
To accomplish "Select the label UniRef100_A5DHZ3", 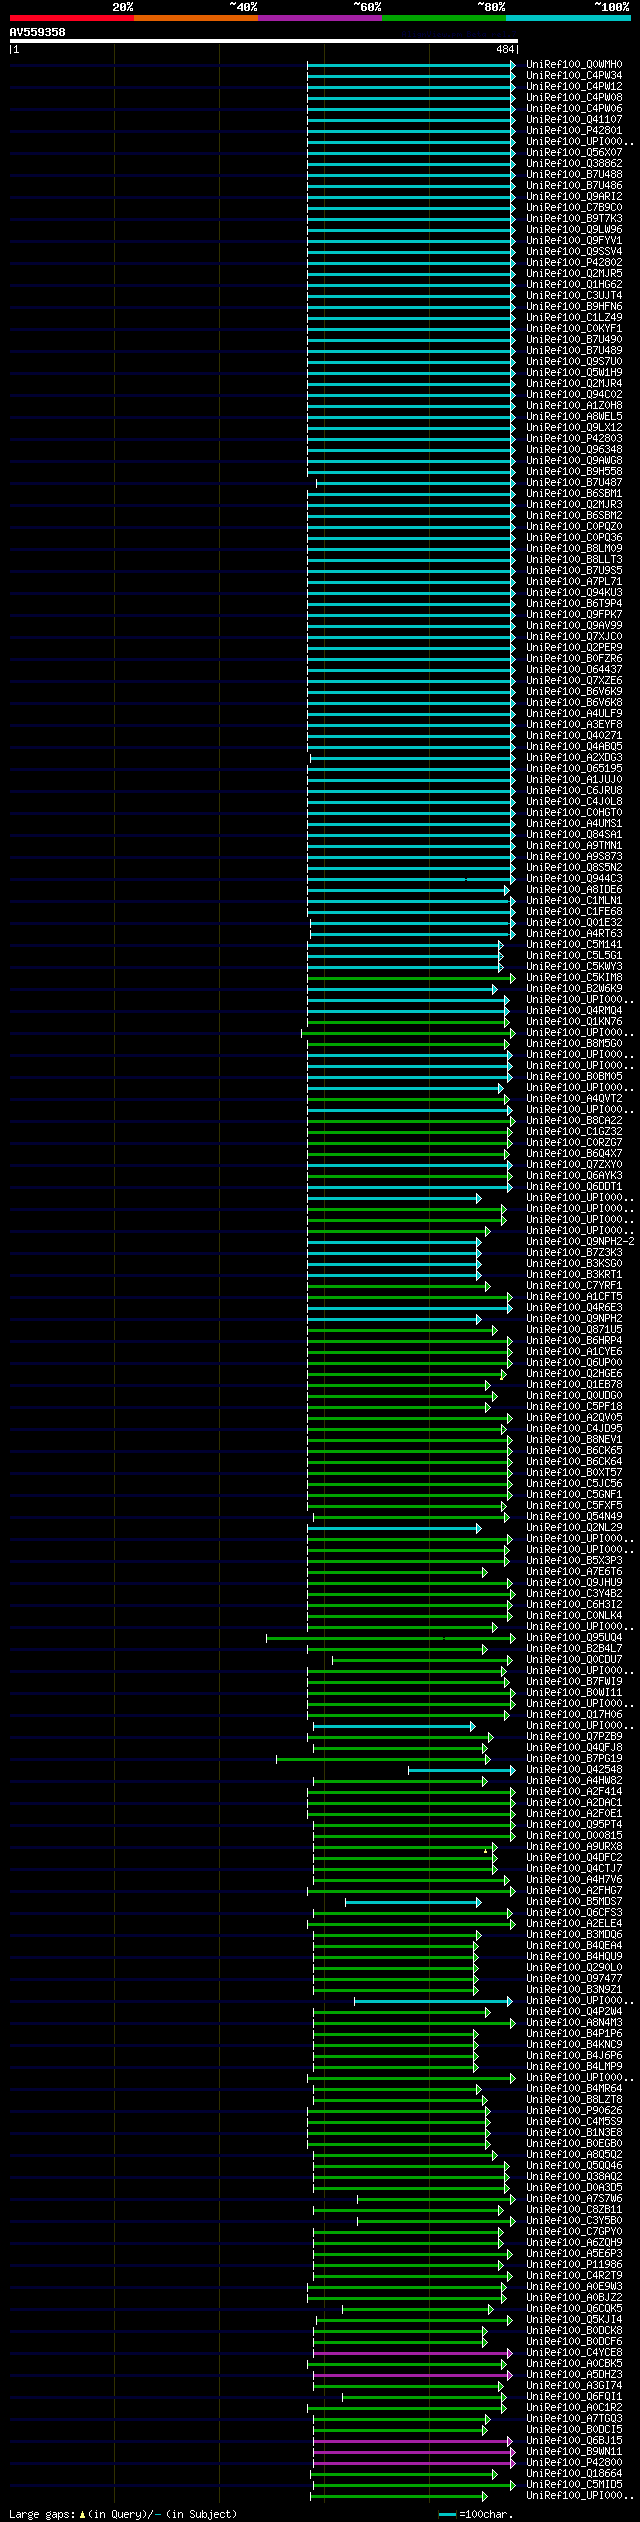I will (574, 2374).
